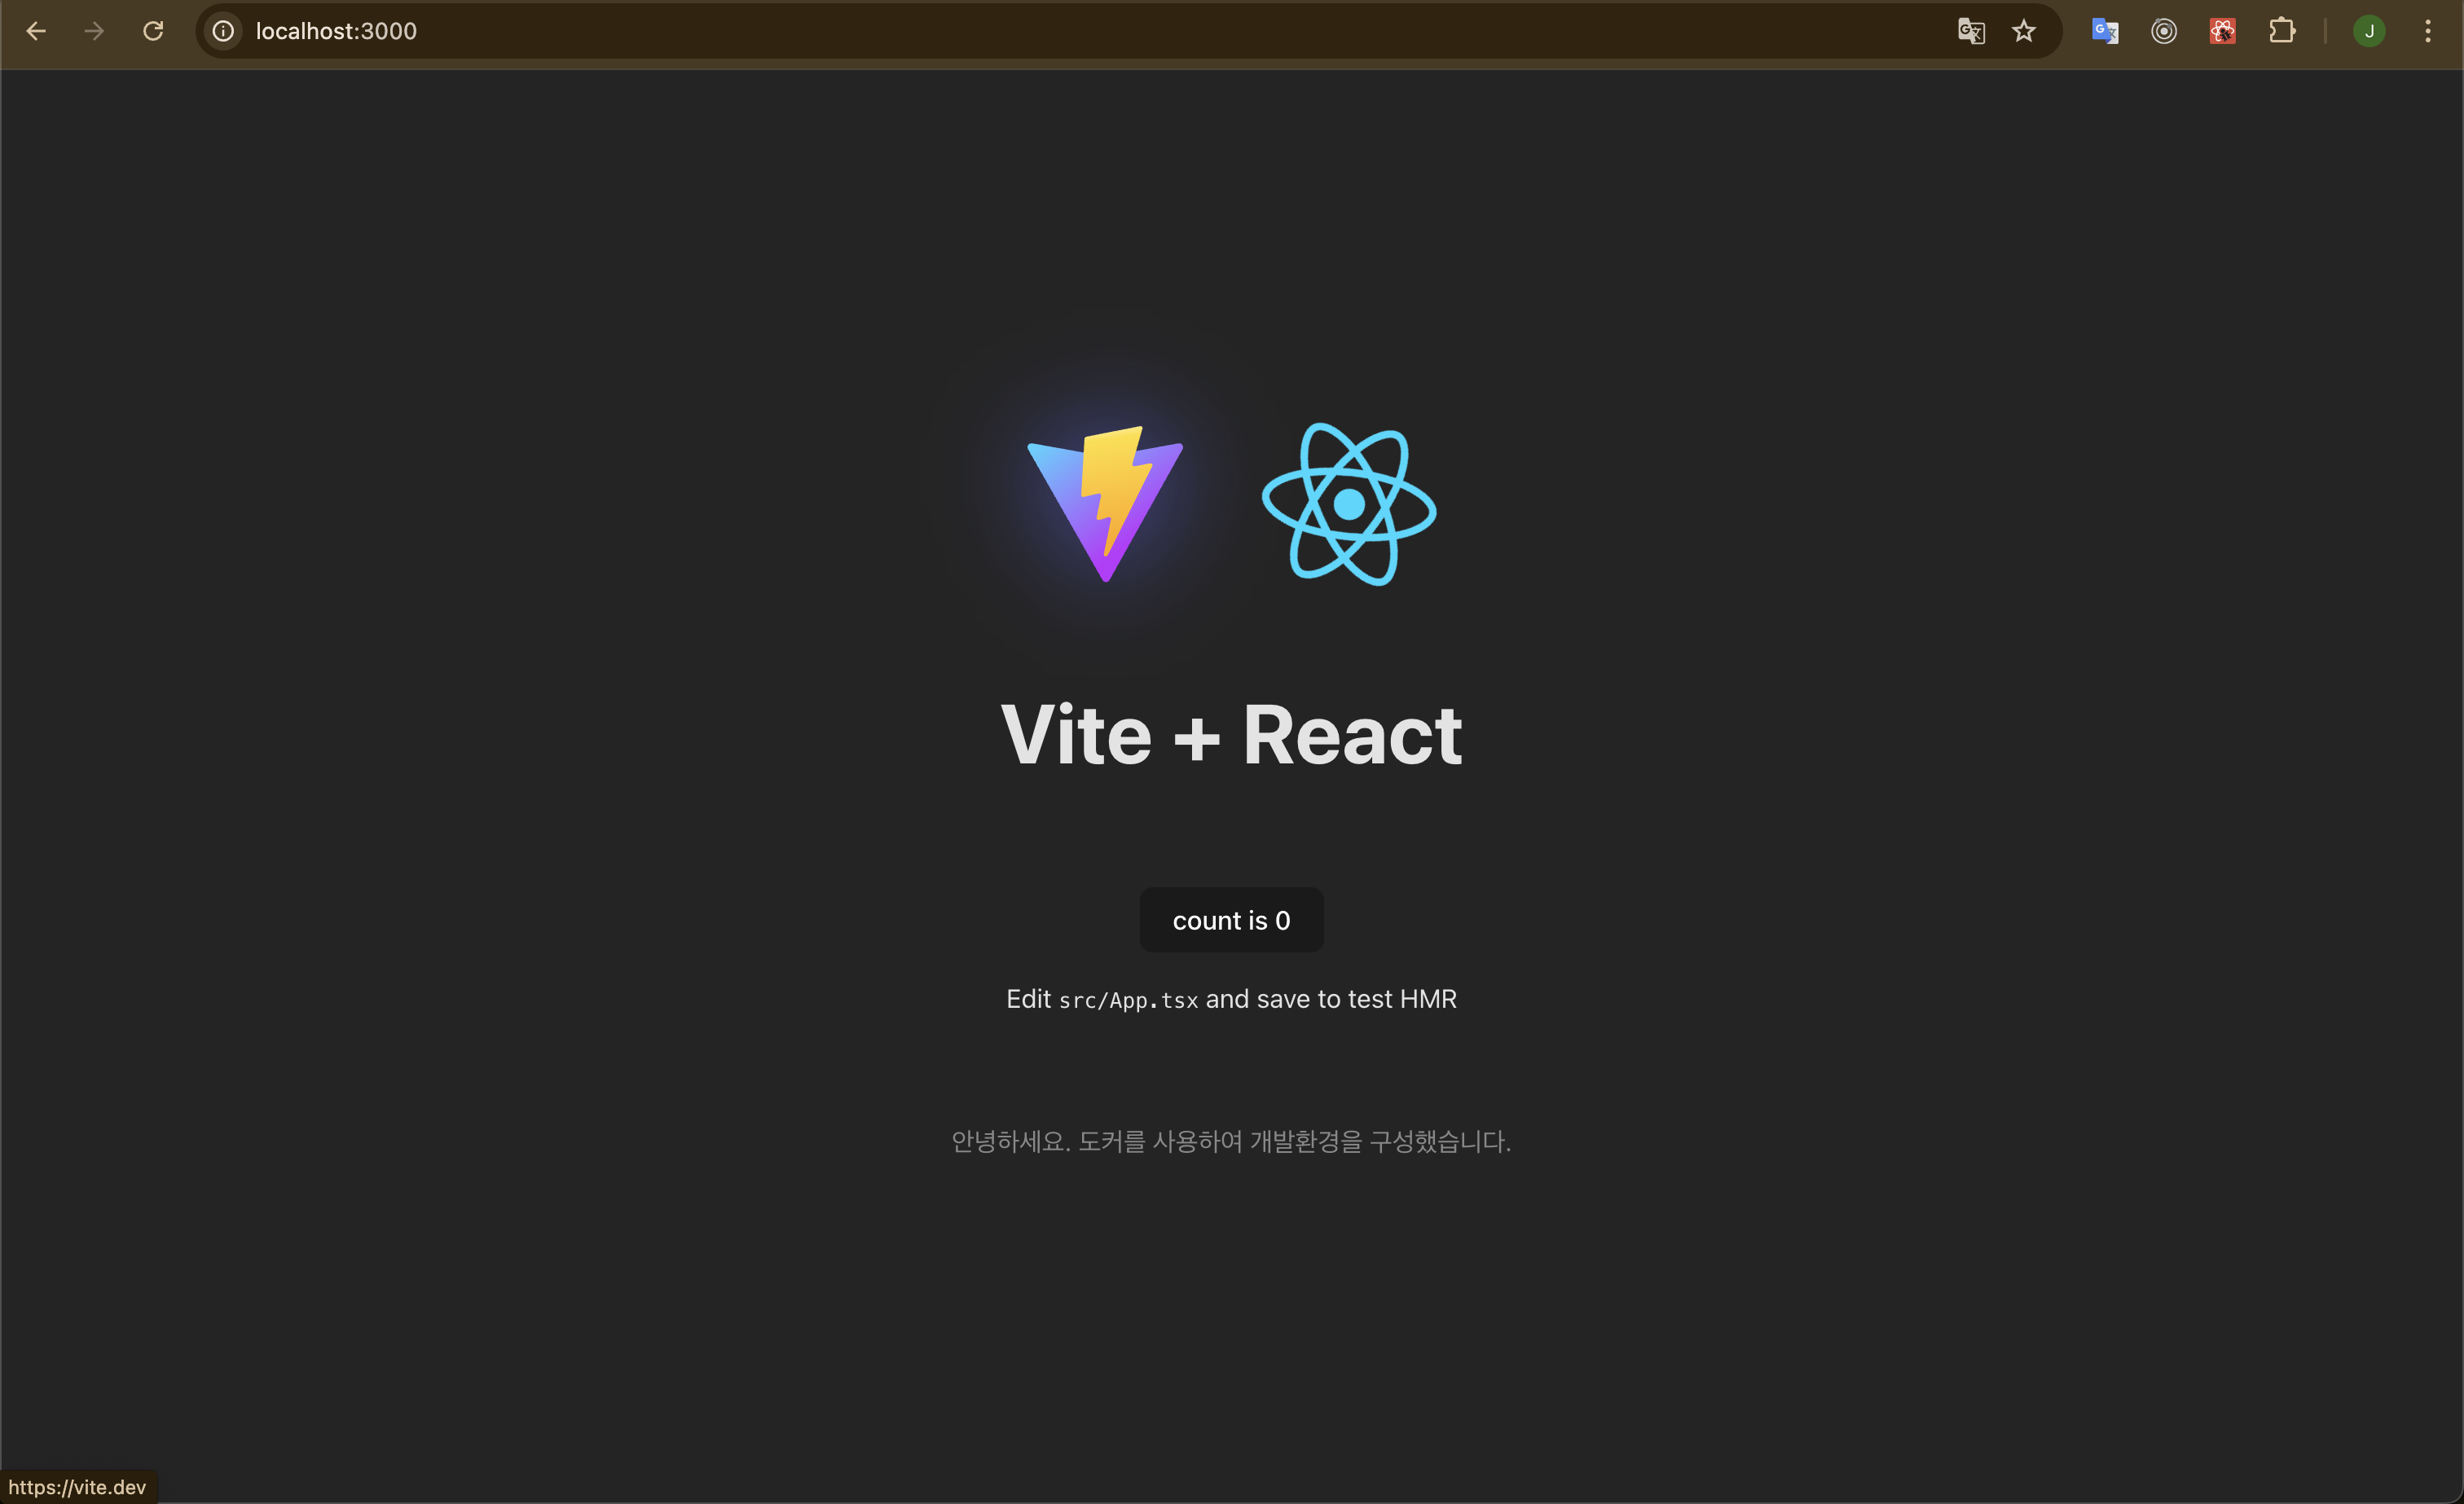Viewport: 2464px width, 1504px height.
Task: Click the Vite + React heading
Action: click(x=1232, y=735)
